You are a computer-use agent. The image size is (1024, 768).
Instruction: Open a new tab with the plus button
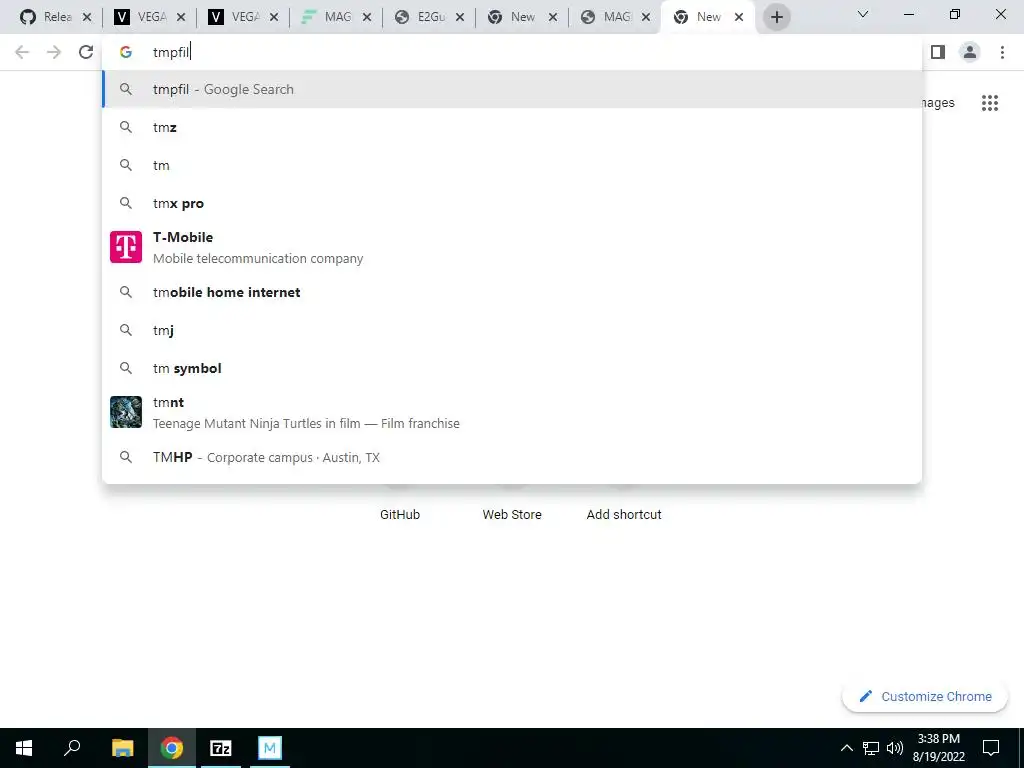coord(776,18)
